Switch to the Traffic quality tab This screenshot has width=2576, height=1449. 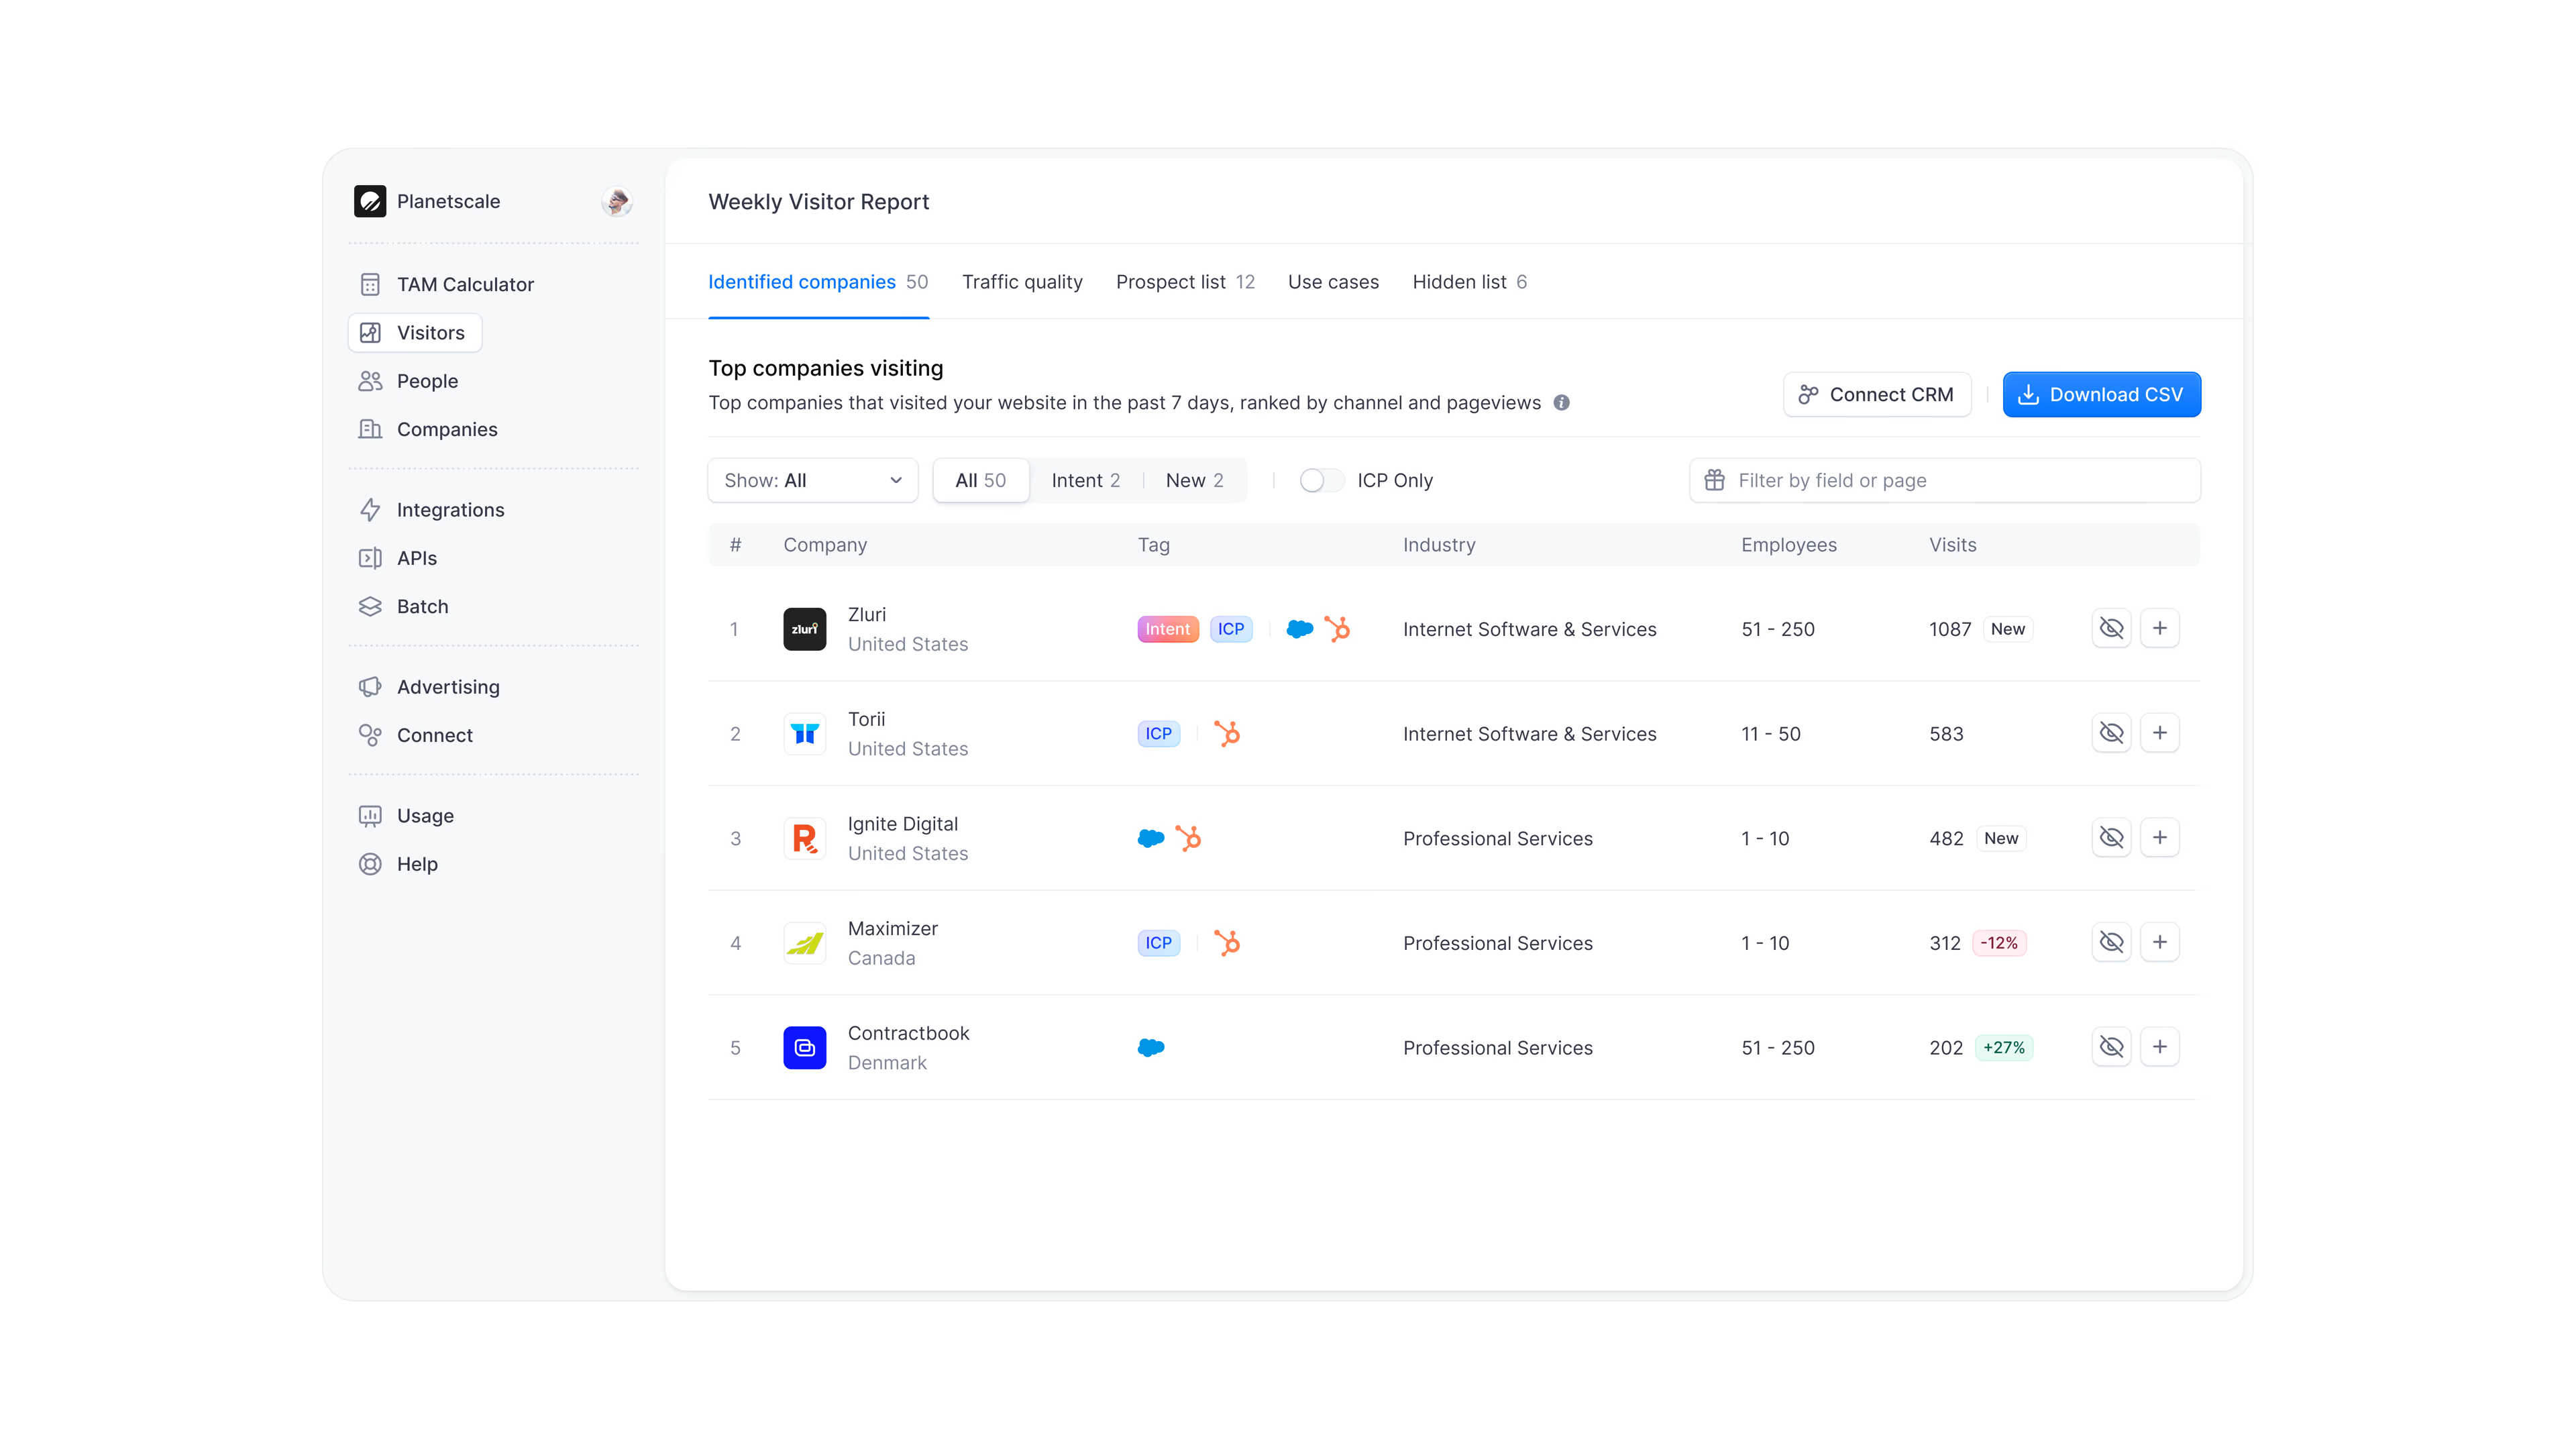tap(1022, 282)
